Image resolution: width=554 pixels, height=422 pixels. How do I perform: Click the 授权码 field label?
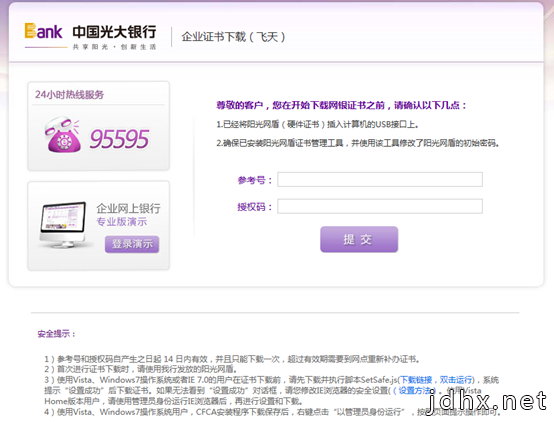tap(254, 207)
